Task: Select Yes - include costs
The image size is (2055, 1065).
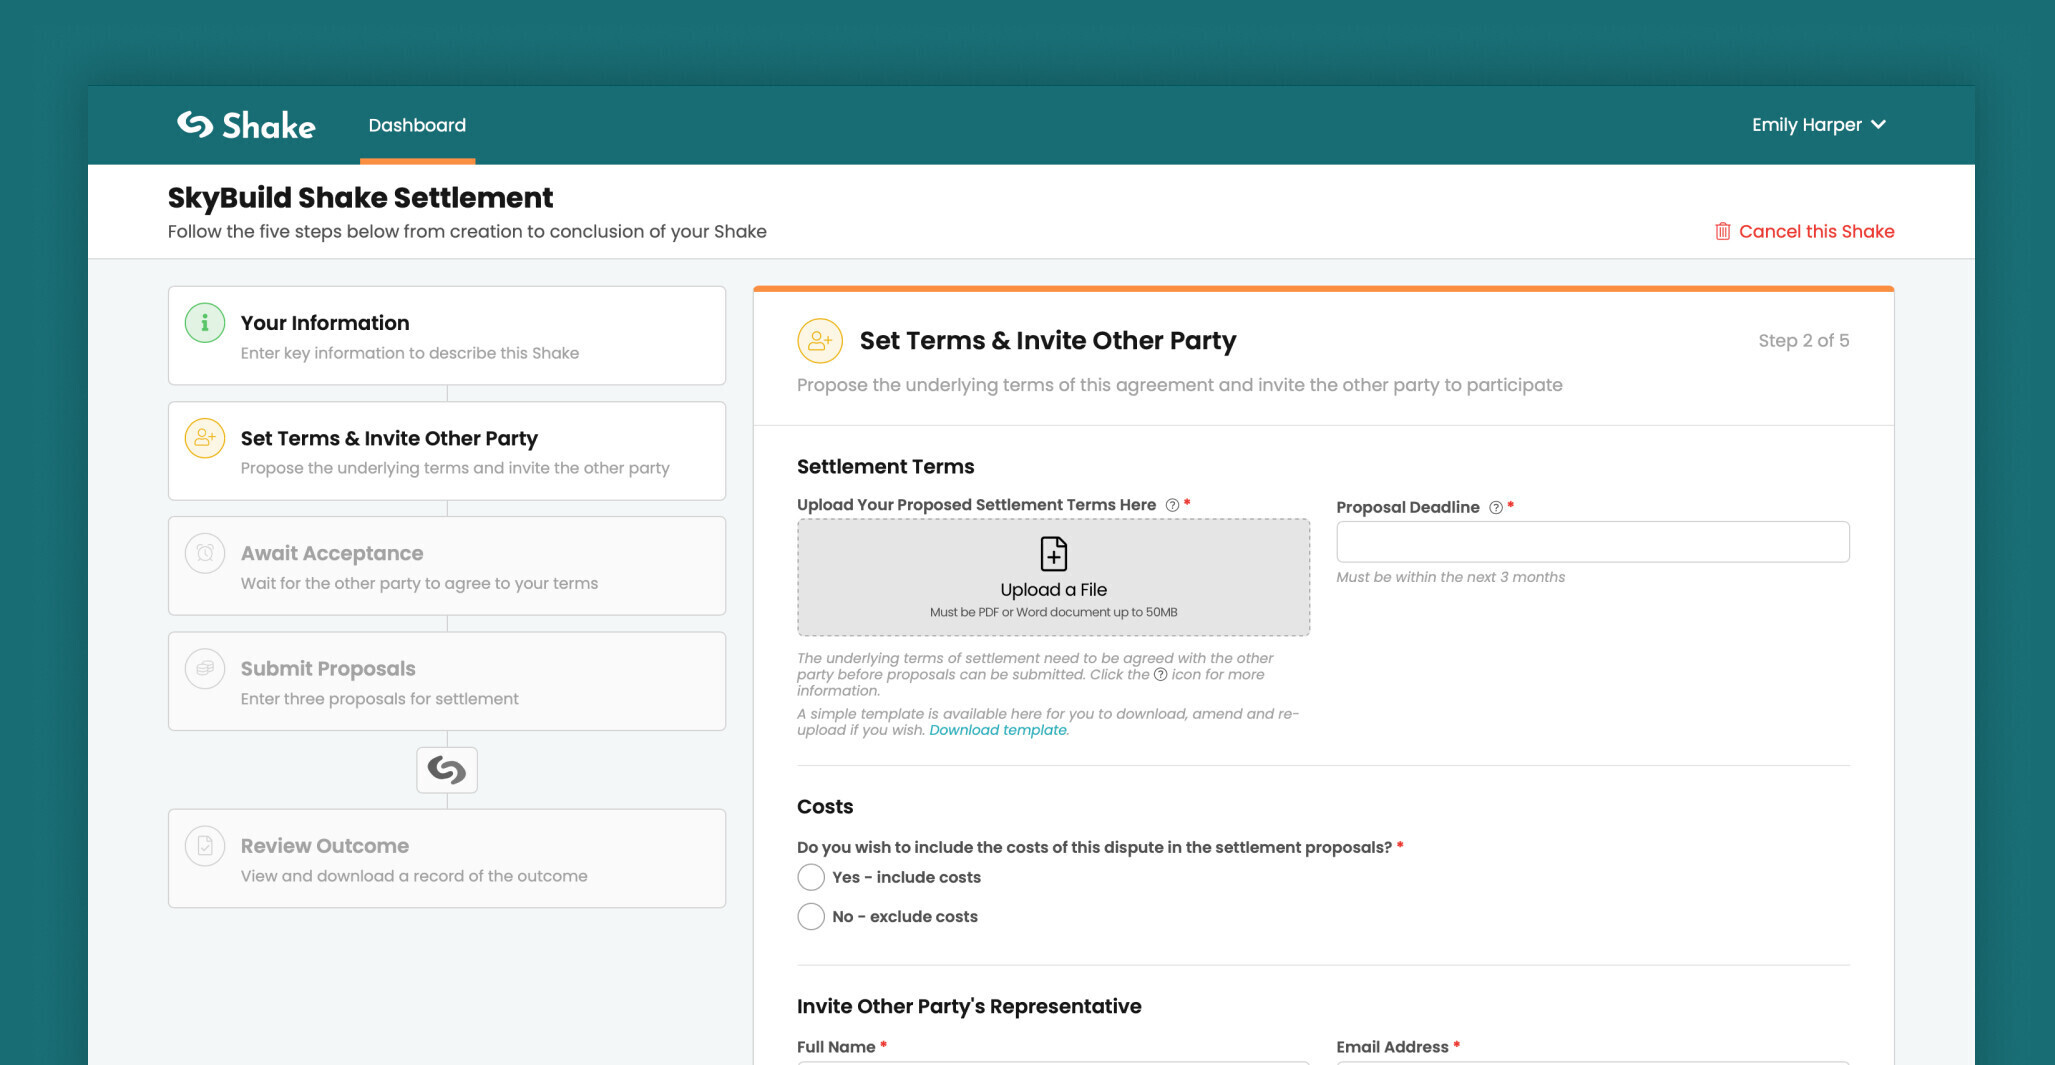Action: (x=811, y=877)
